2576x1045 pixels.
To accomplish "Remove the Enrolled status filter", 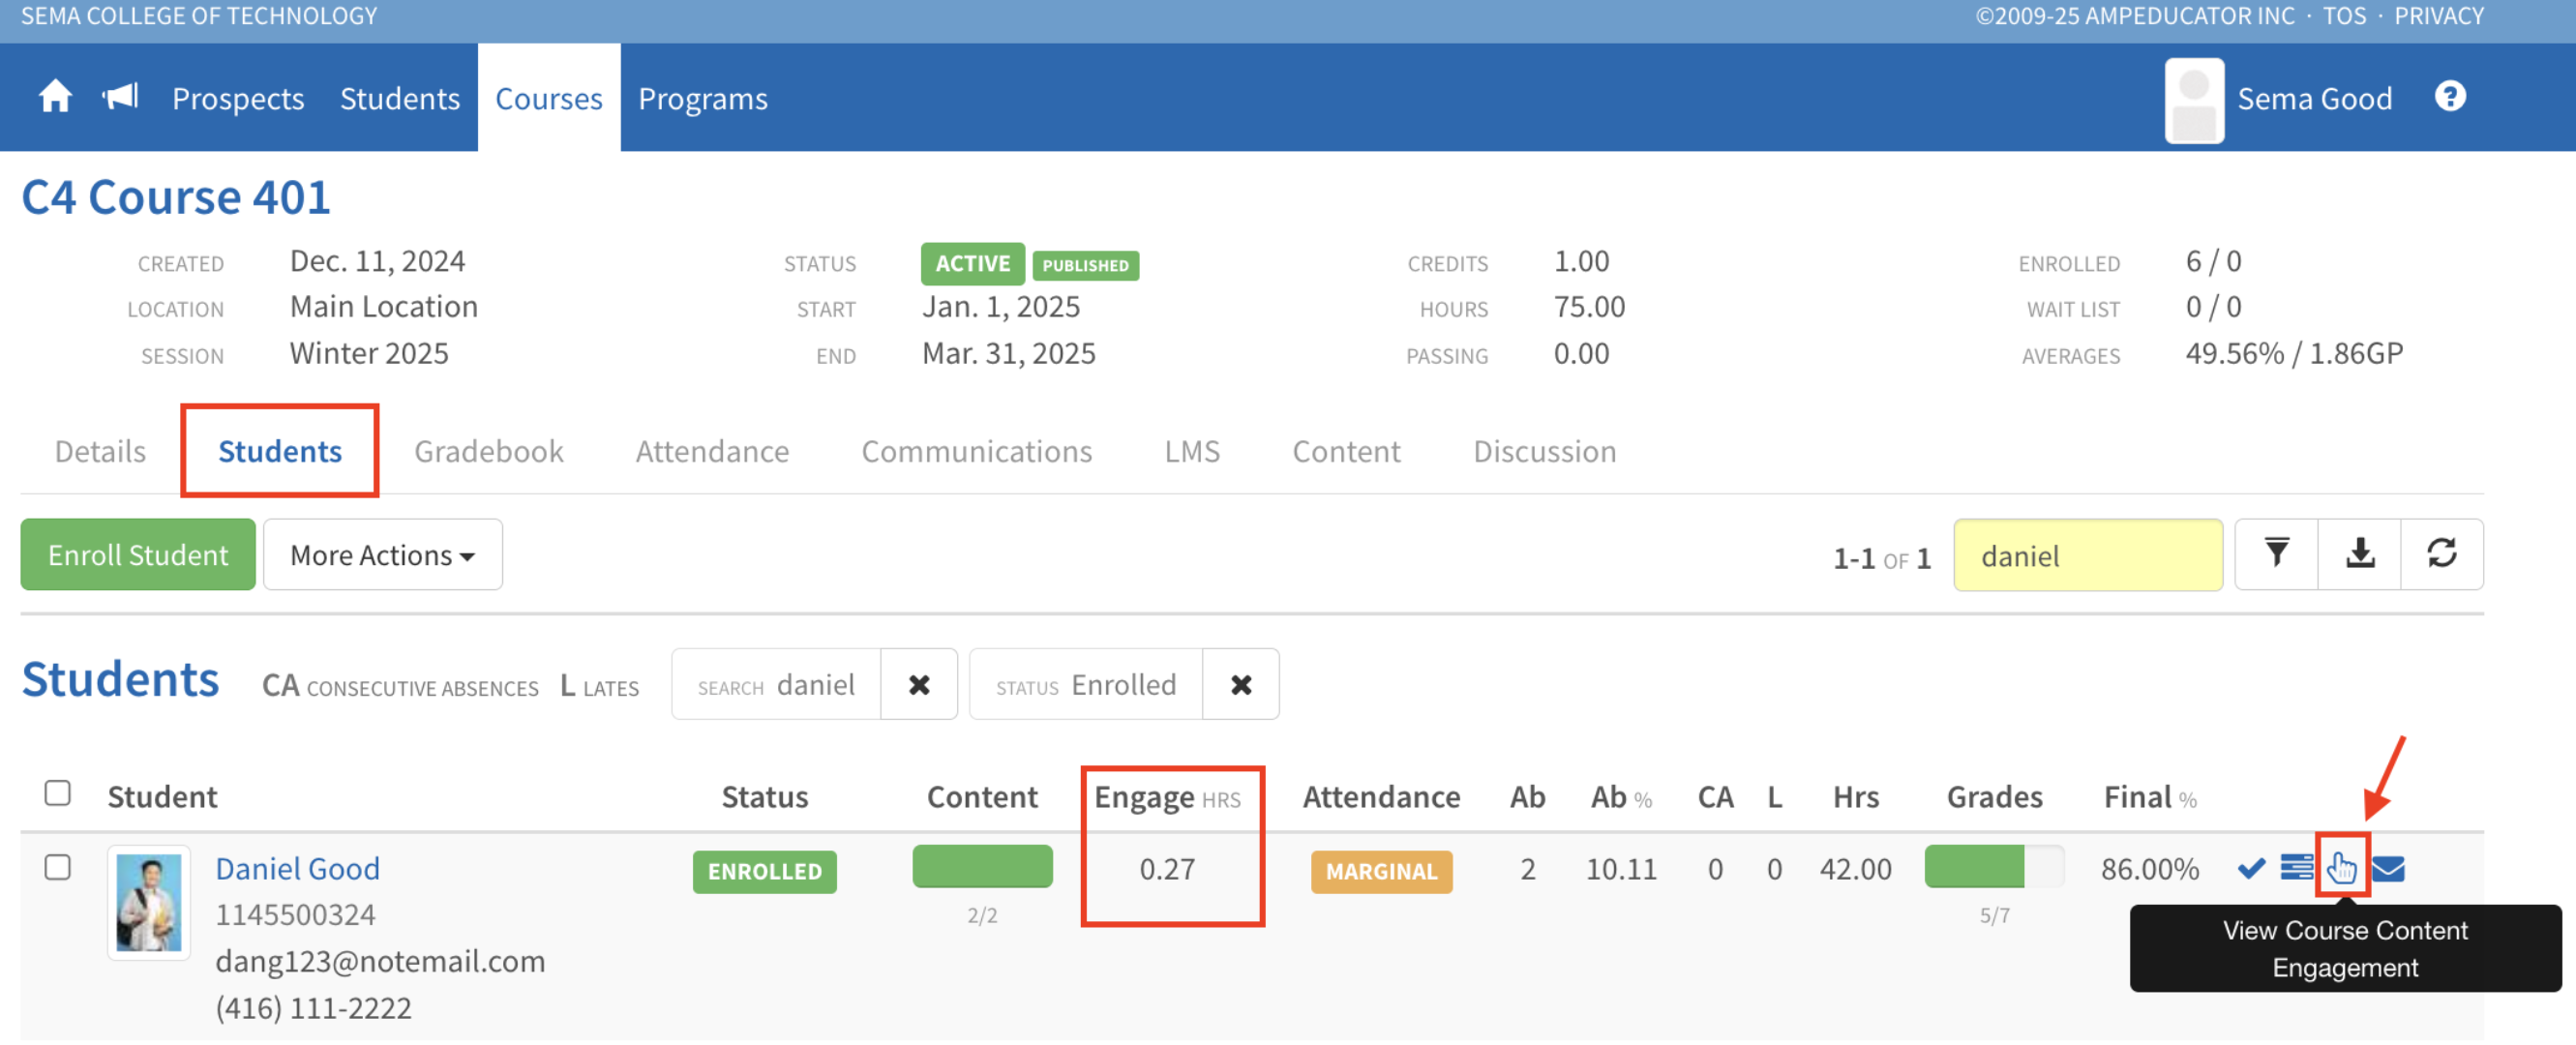I will coord(1240,685).
